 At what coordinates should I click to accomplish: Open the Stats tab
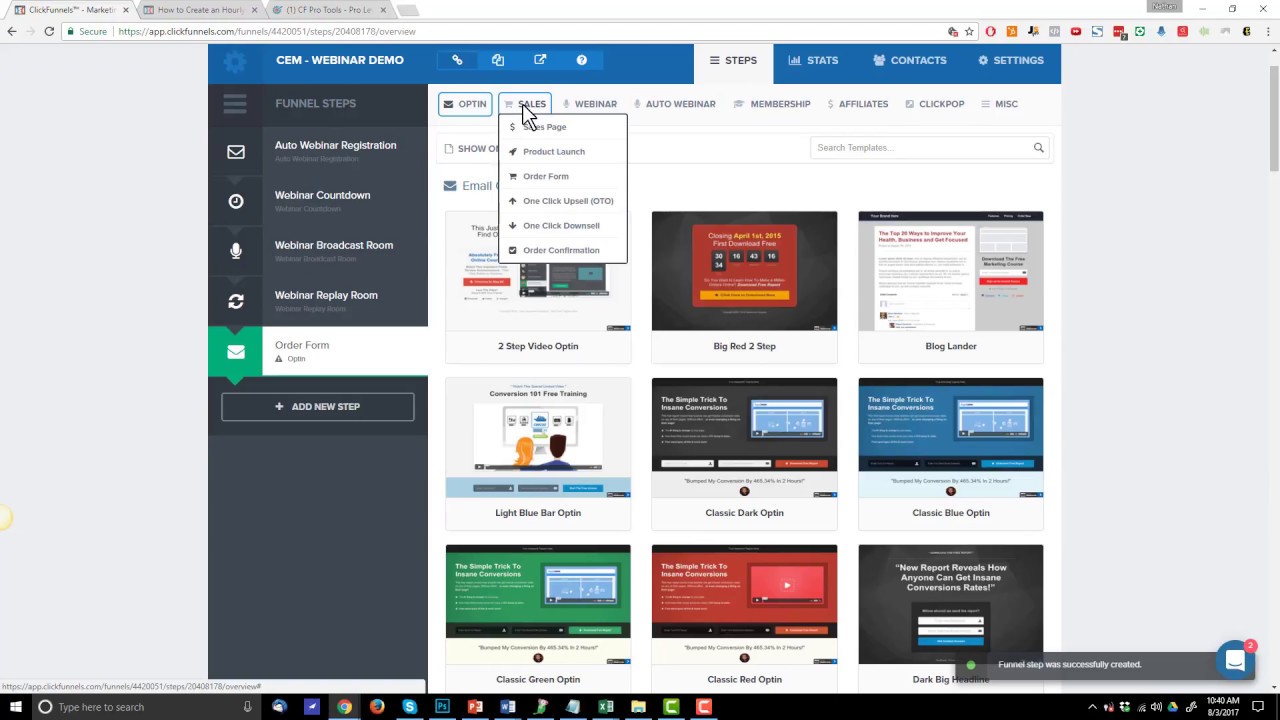813,60
